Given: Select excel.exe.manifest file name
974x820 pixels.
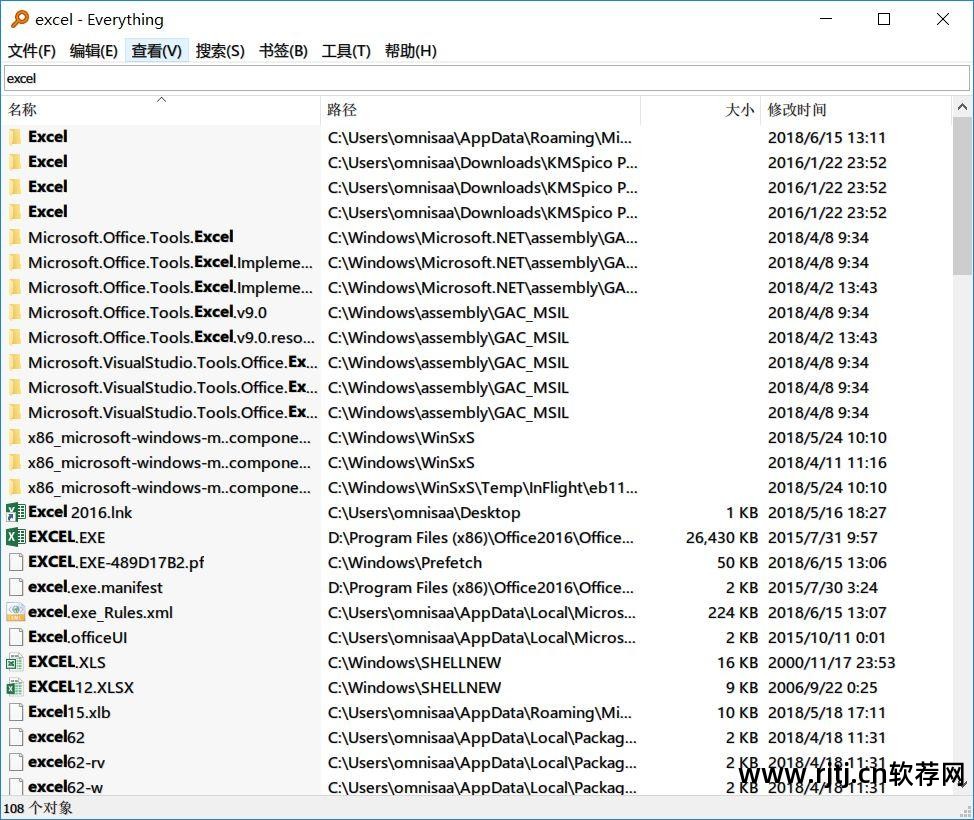Looking at the screenshot, I should click(x=95, y=587).
